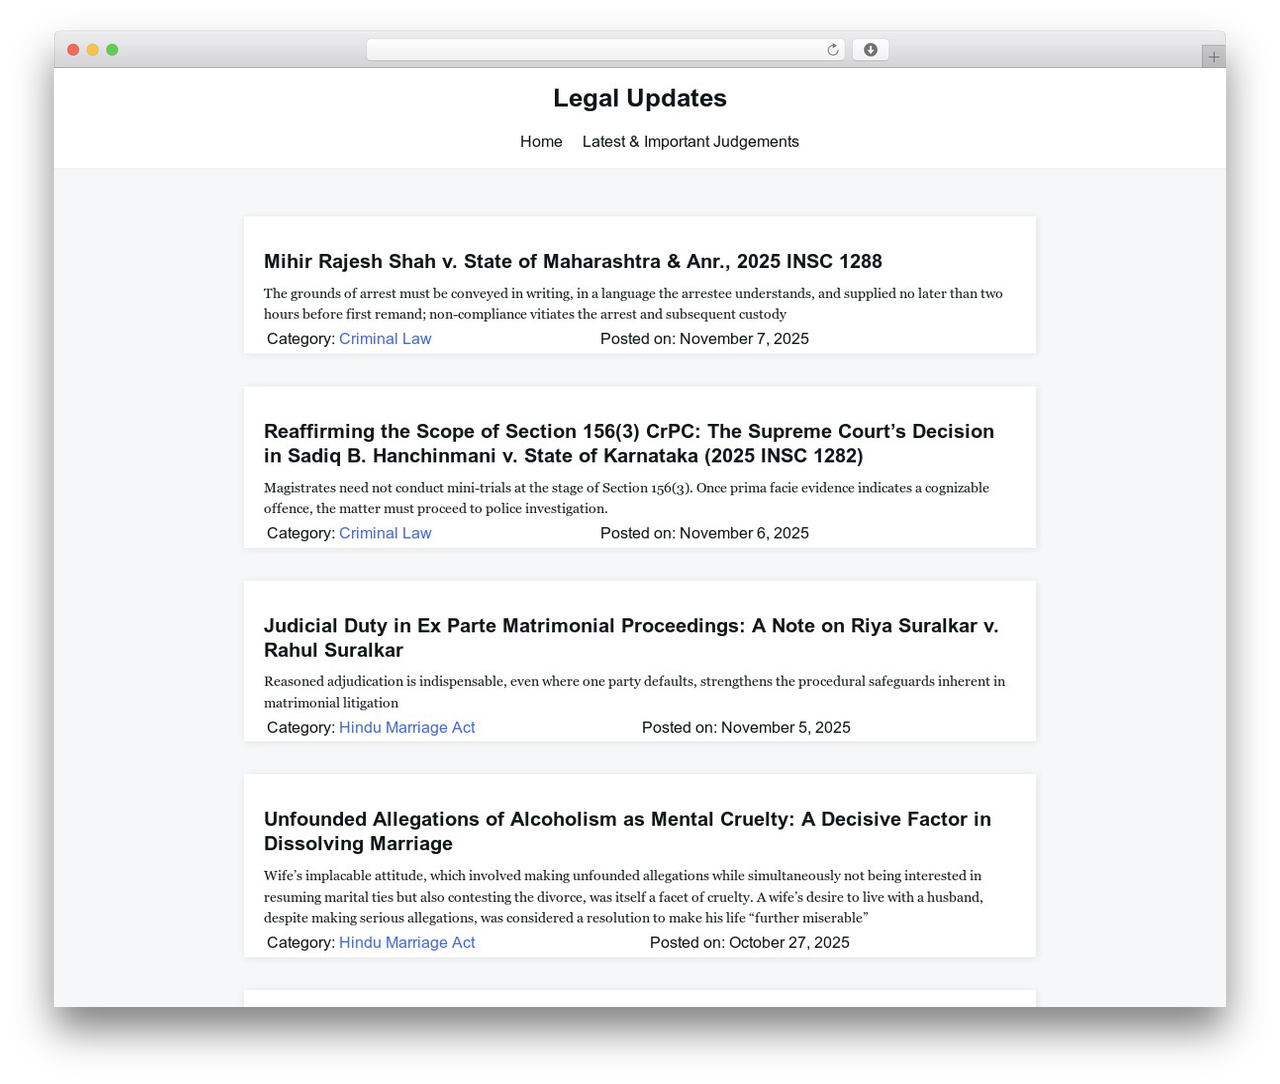Open the Riya Suralkar v. Rahul Suralkar note

click(631, 637)
